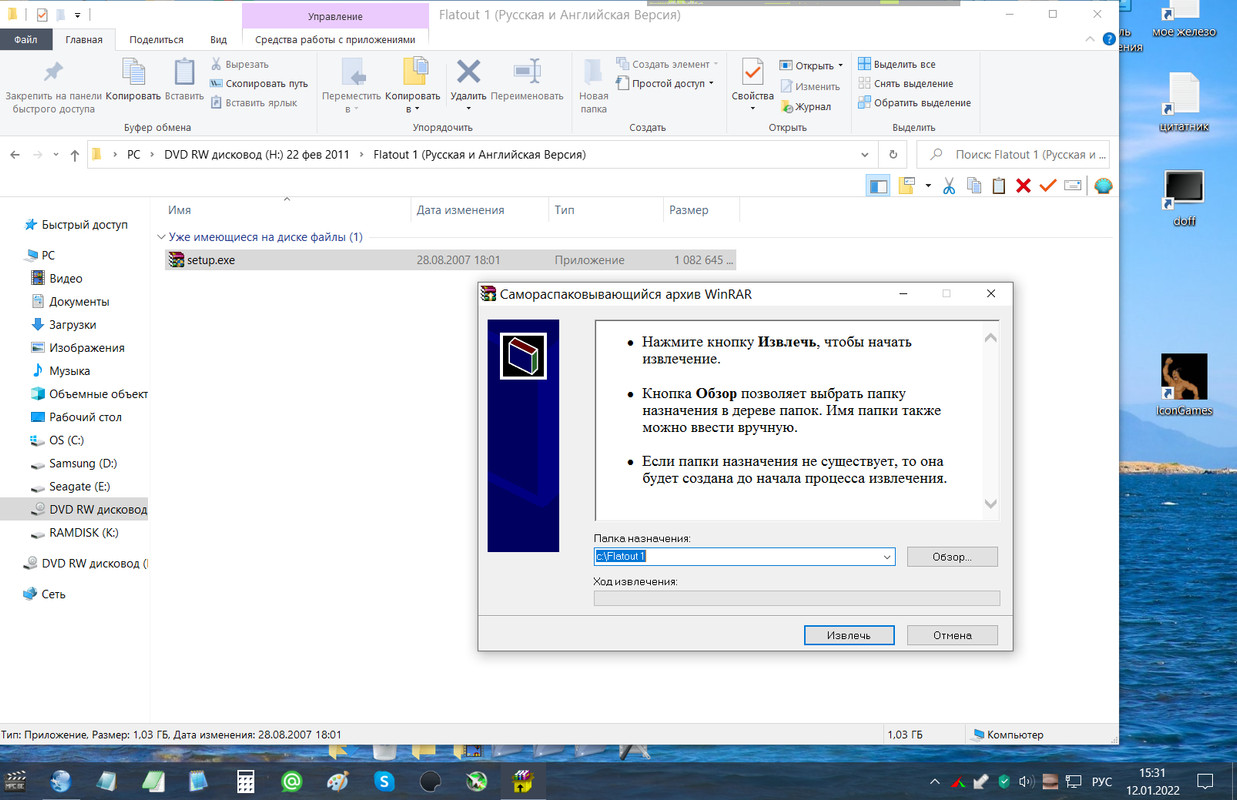Viewport: 1237px width, 800px height.
Task: Click the orange checkmark icon in mini toolbar
Action: tap(1048, 186)
